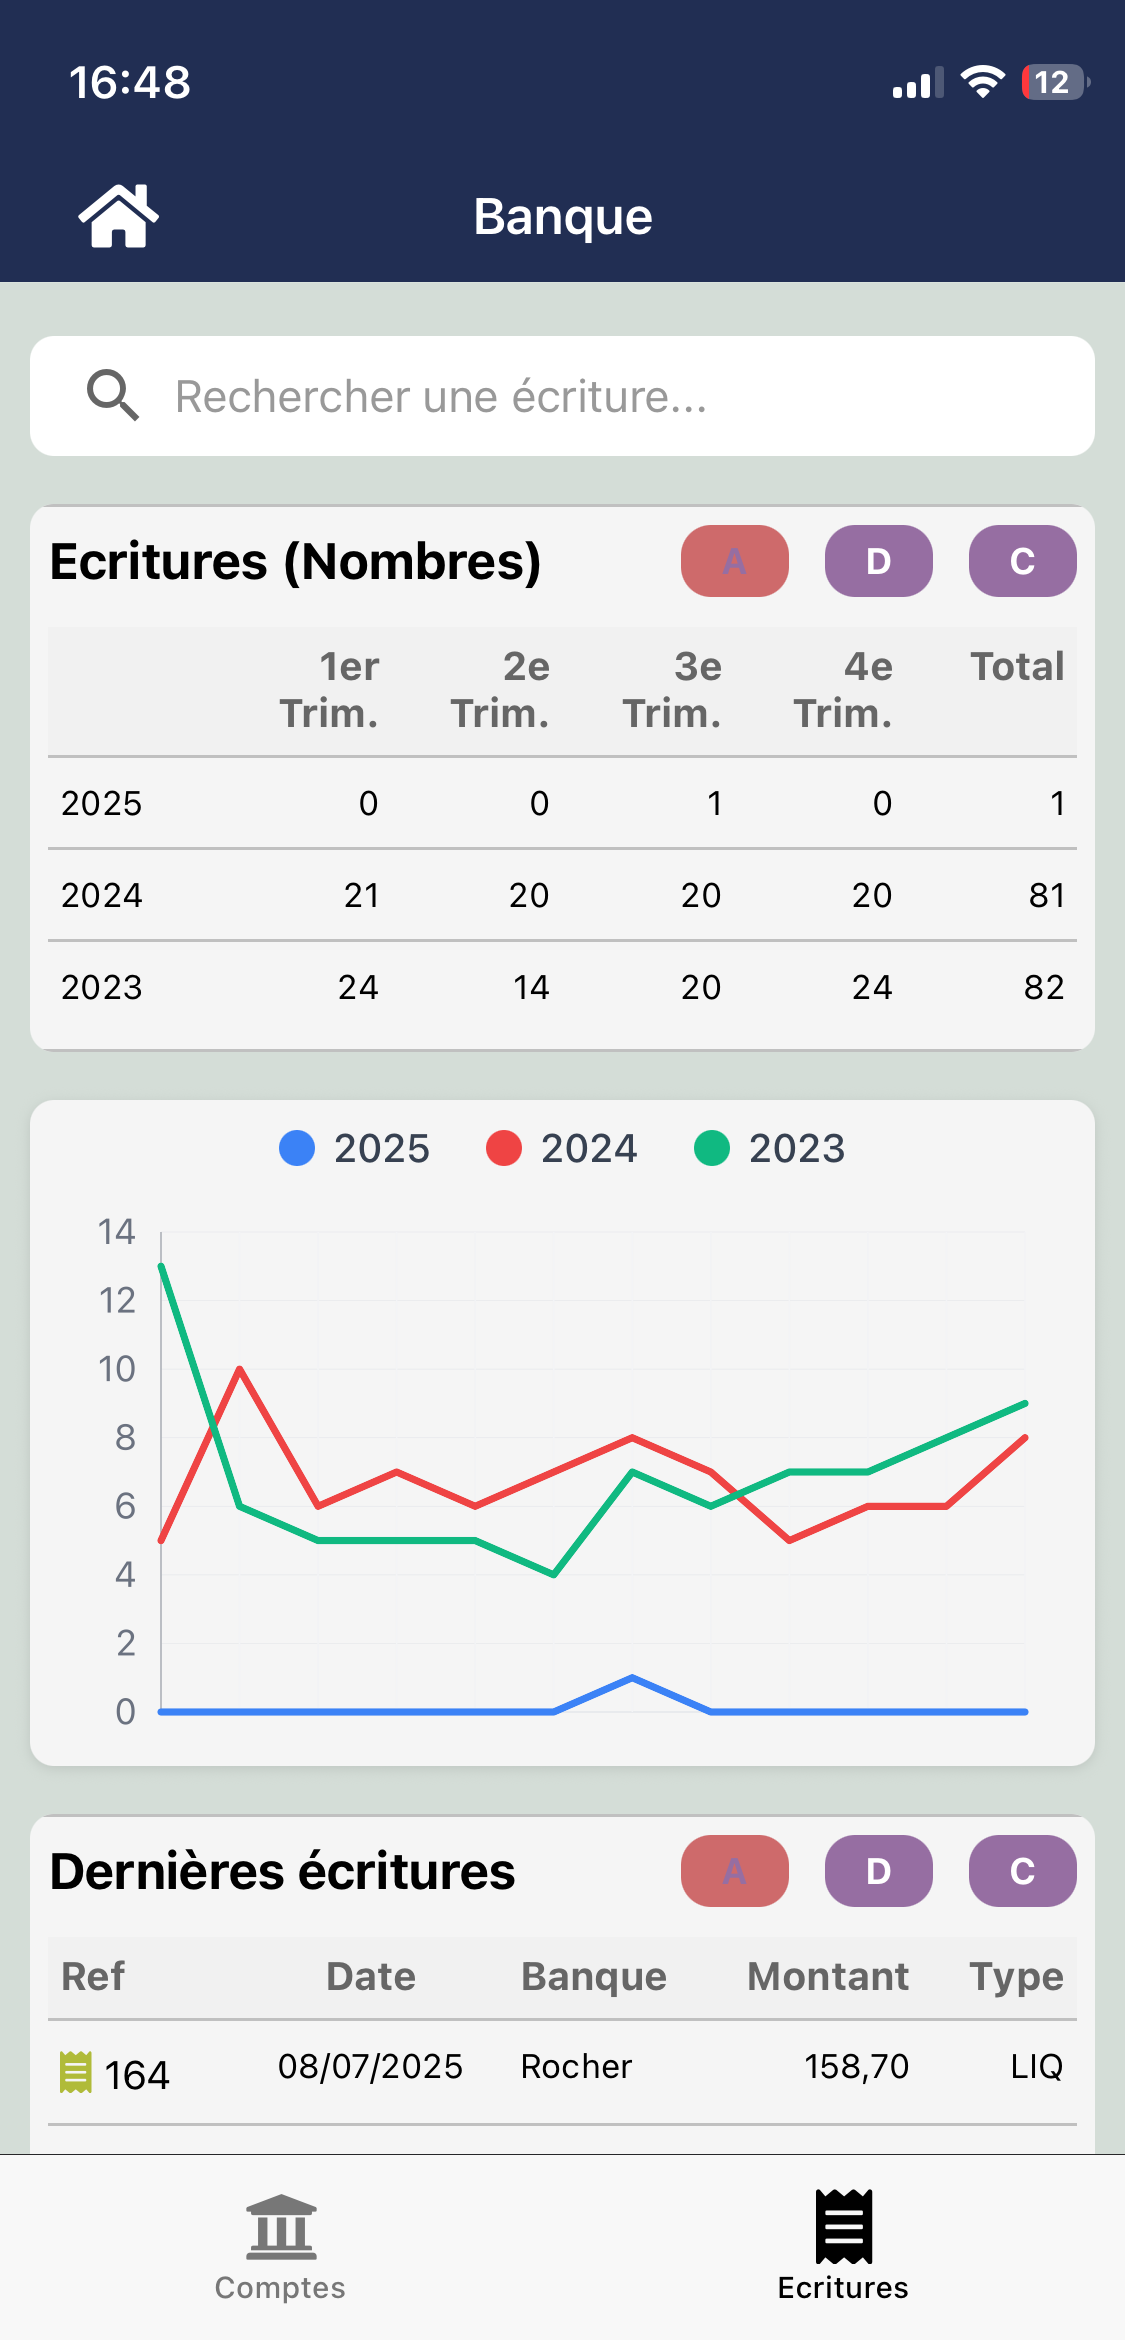Toggle the D filter in Ecritures (Nombres)

click(x=878, y=561)
